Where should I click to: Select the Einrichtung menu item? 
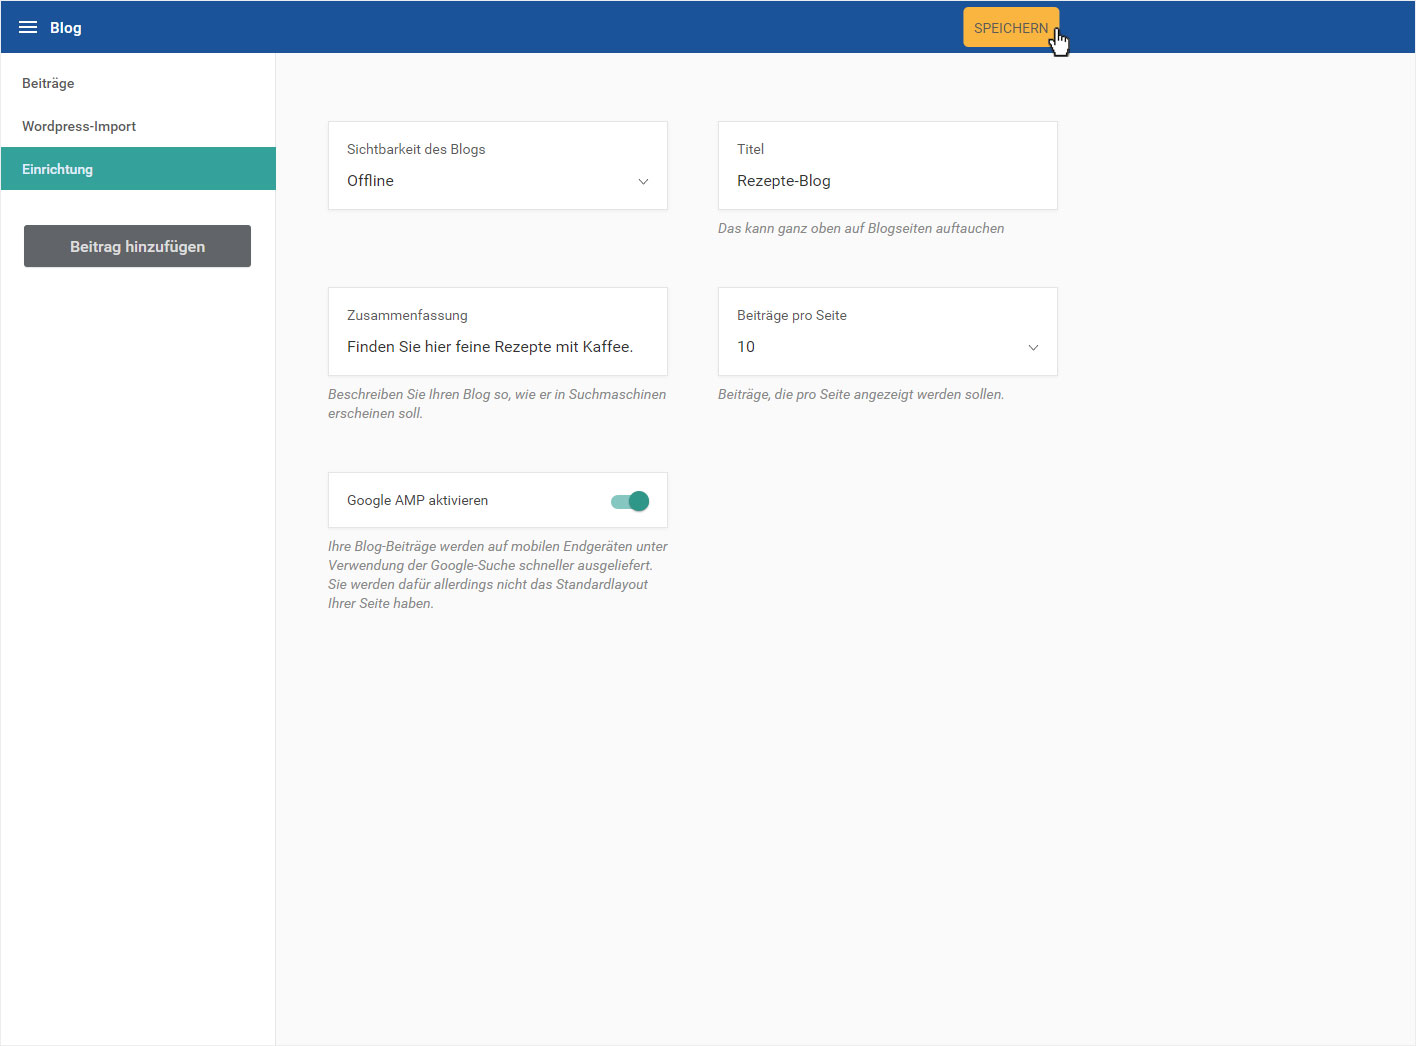tap(138, 169)
